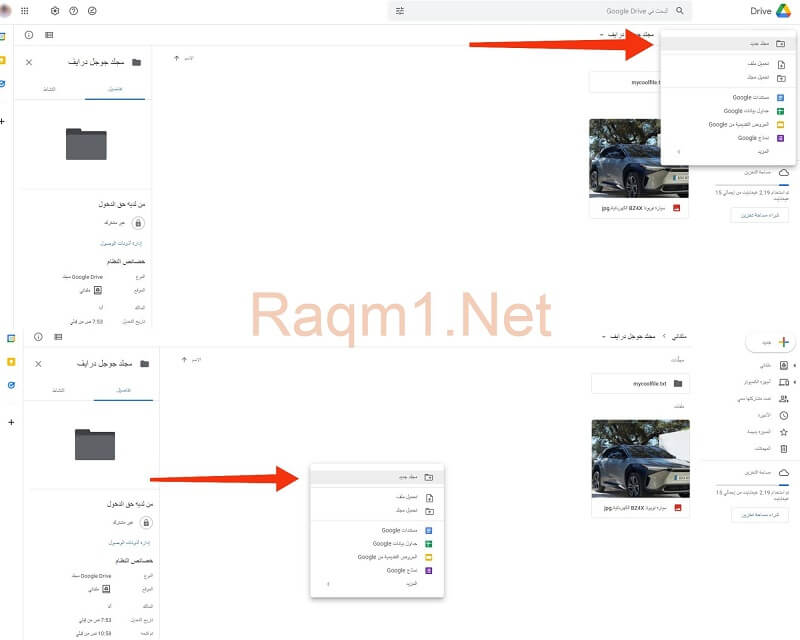Expand the My Drive (ملفاتي) sidebar tree arrow
This screenshot has height=640, width=800.
[x=795, y=366]
